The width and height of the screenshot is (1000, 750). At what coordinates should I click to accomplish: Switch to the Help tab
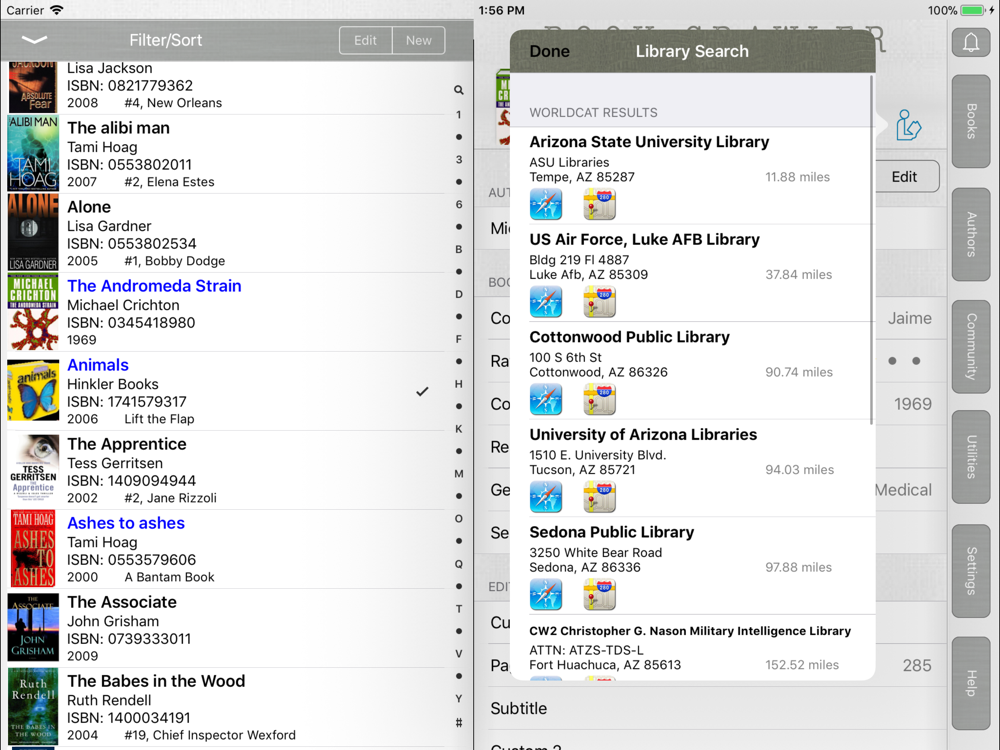971,683
